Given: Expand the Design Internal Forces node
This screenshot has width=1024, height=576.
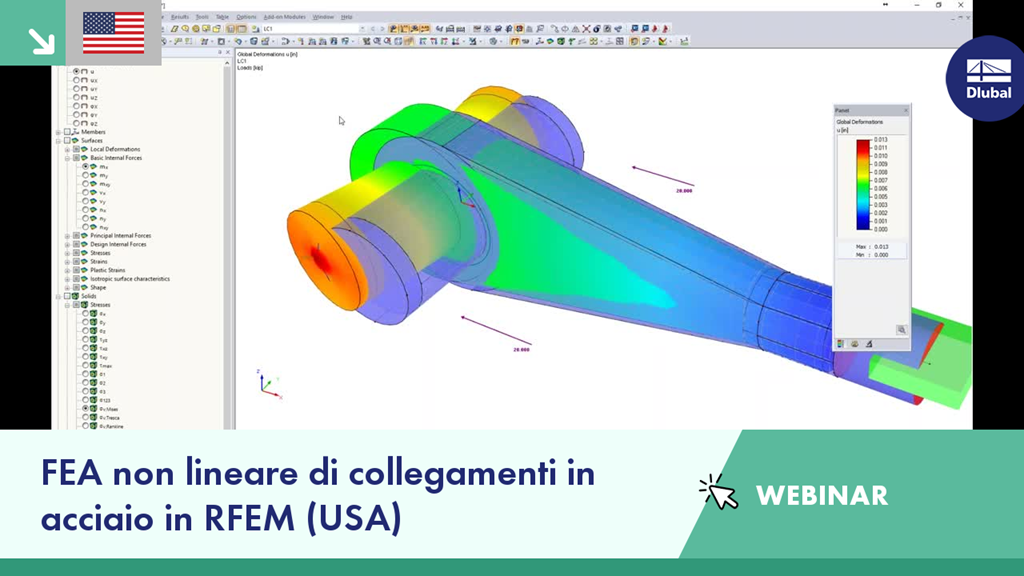Looking at the screenshot, I should tap(67, 244).
